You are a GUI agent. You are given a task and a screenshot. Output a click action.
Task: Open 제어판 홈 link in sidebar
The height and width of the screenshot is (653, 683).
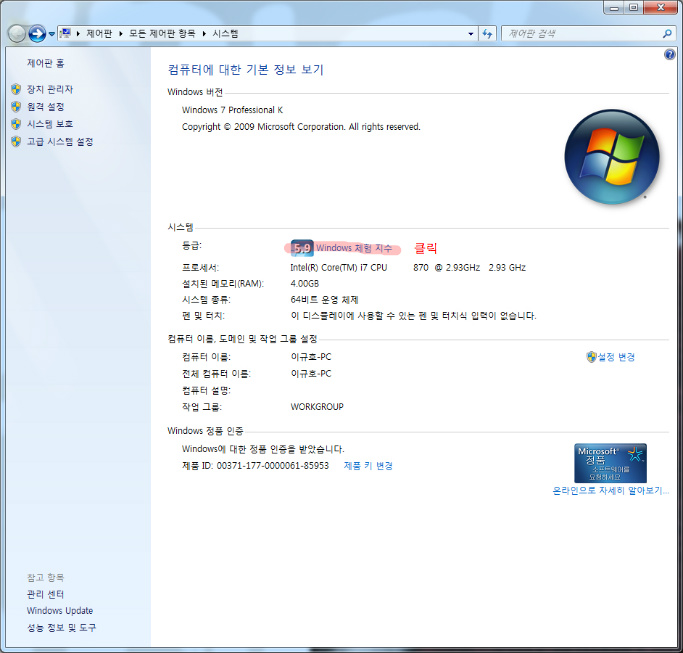[45, 64]
